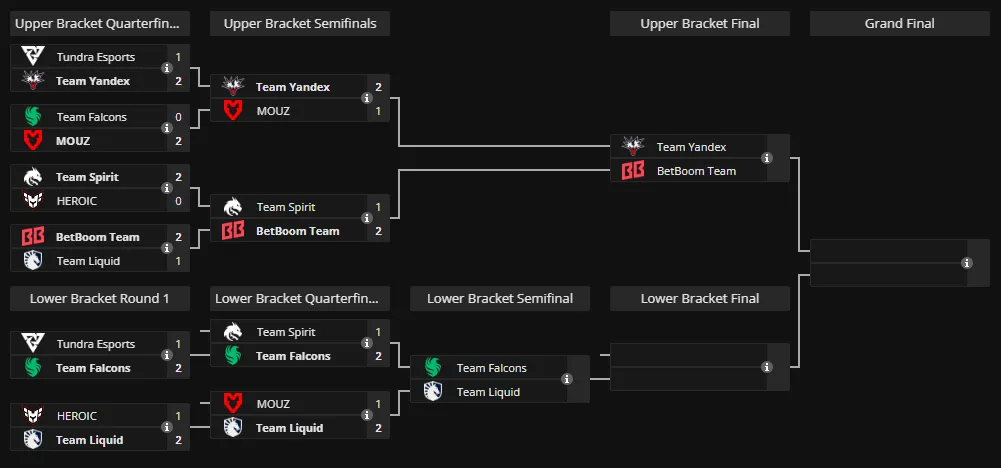The height and width of the screenshot is (468, 1001).
Task: Click Team Yandex logo in Upper Bracket Final
Action: (x=633, y=147)
